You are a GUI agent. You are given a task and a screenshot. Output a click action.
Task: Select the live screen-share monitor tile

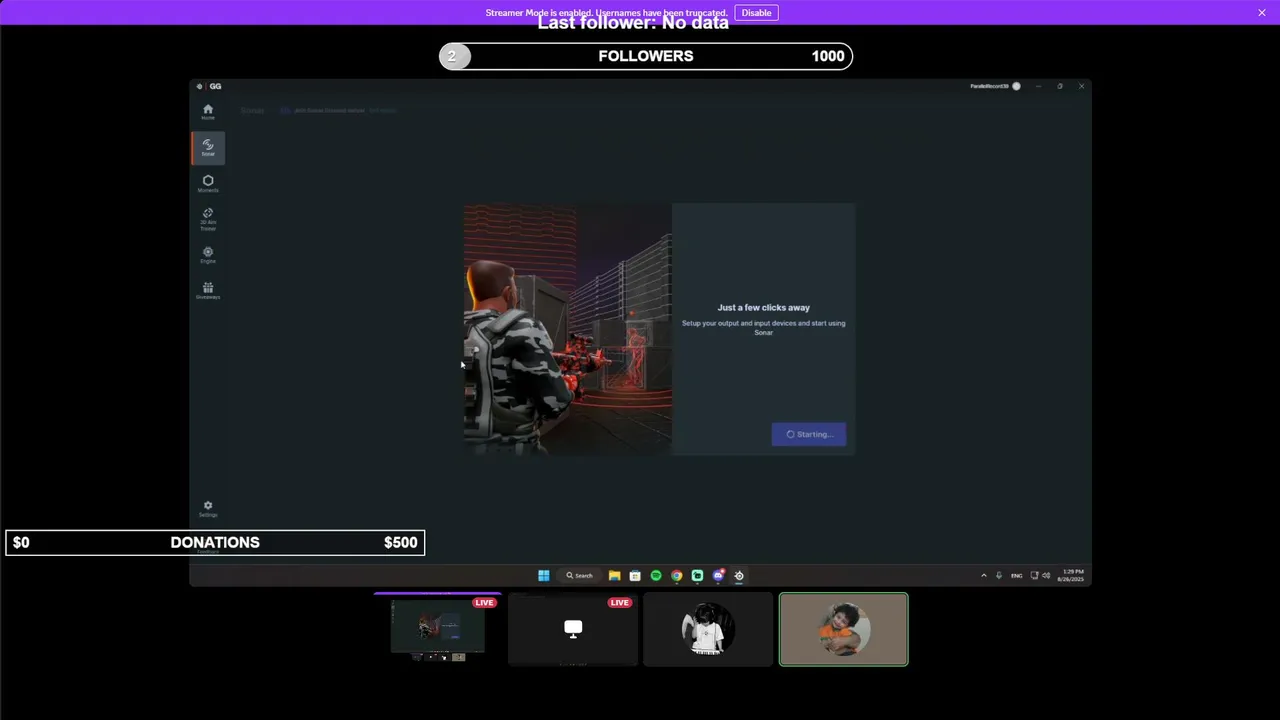click(x=573, y=629)
